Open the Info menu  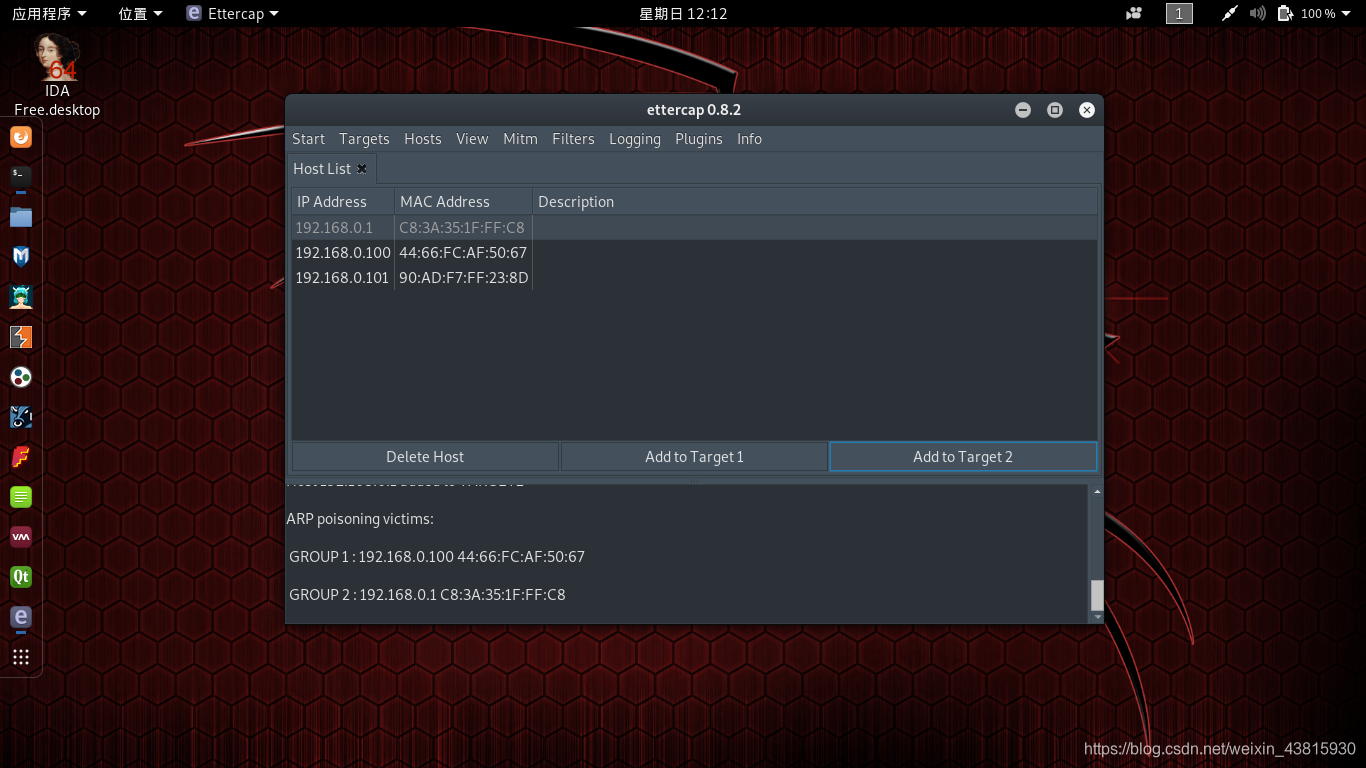click(749, 139)
